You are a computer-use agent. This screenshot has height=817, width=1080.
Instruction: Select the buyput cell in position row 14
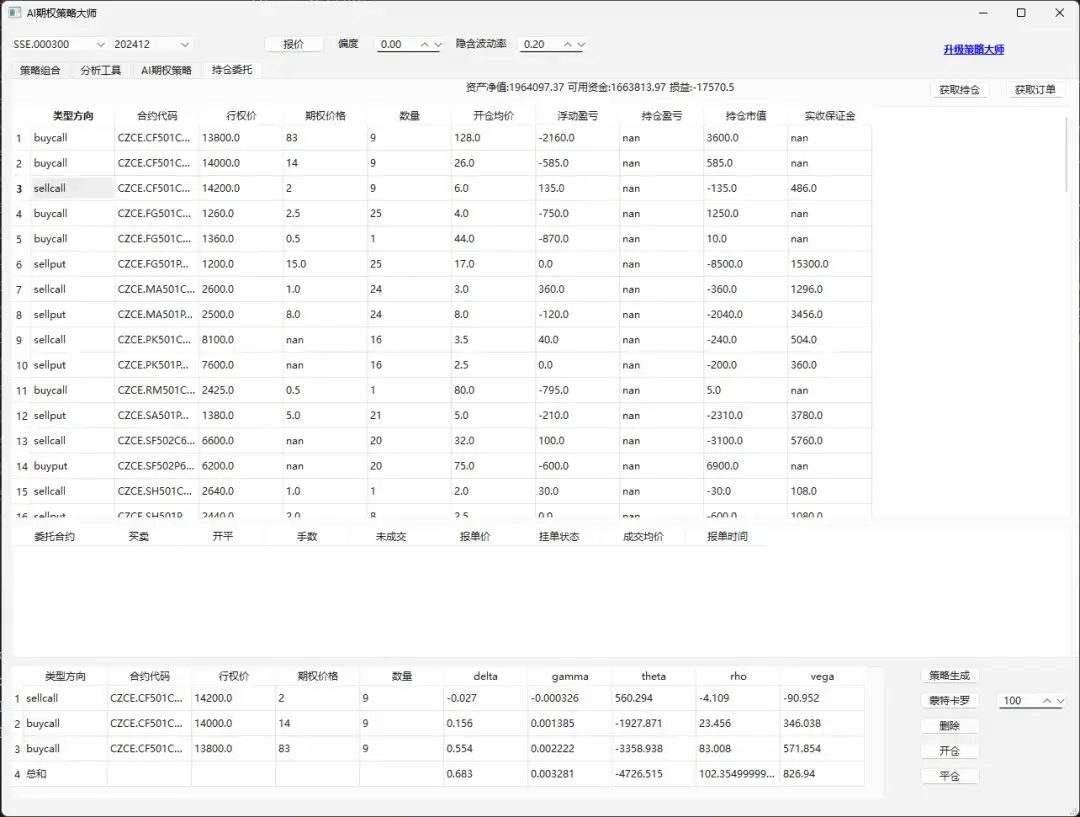coord(72,466)
